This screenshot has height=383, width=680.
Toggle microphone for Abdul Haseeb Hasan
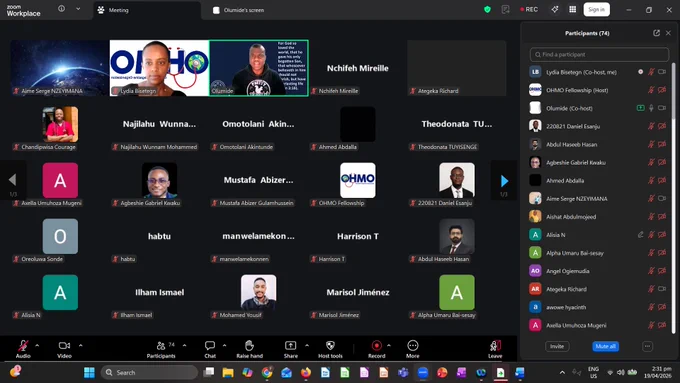click(x=651, y=144)
